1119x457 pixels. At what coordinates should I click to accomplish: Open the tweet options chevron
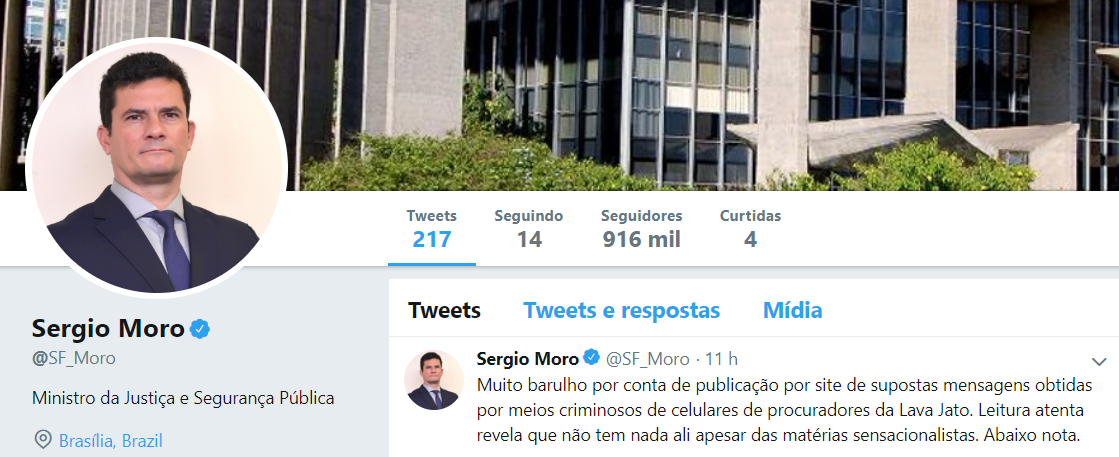(1098, 362)
